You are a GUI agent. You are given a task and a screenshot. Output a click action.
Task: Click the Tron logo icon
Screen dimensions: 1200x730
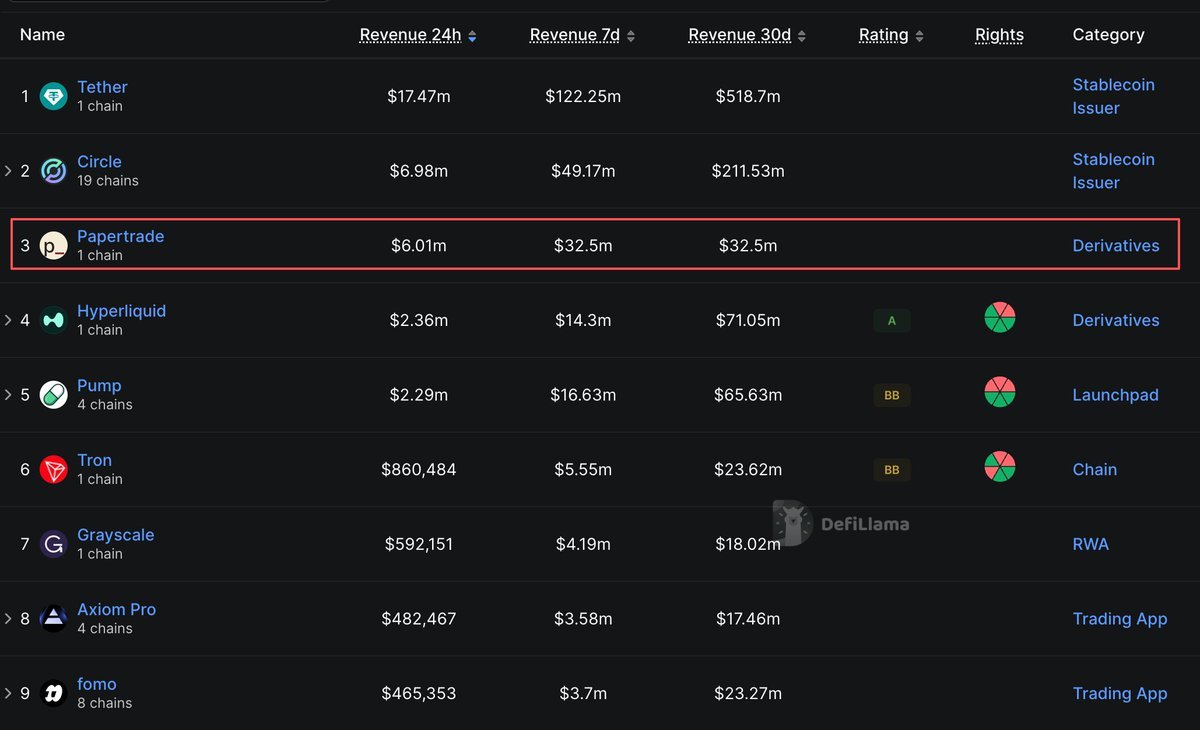(x=53, y=469)
